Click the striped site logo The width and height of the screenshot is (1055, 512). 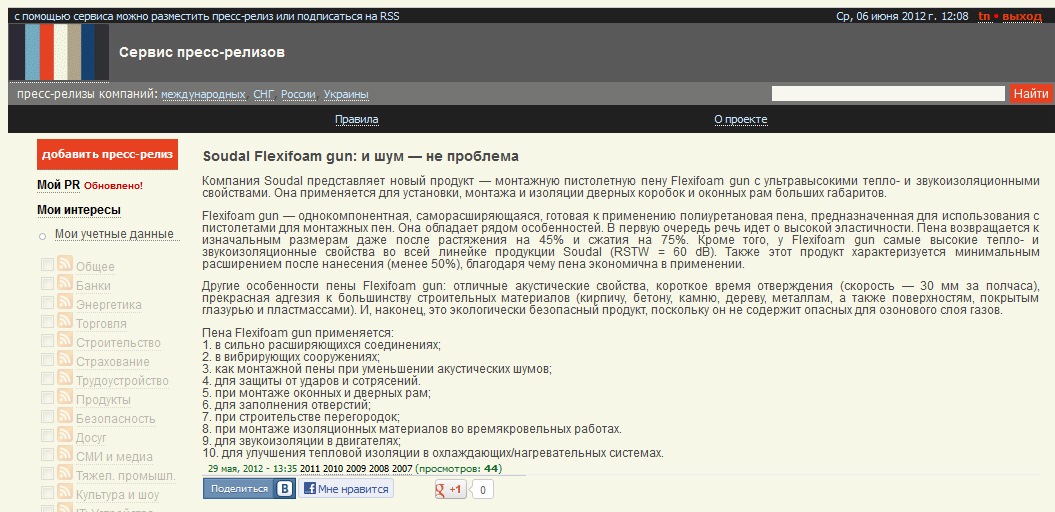click(x=59, y=52)
